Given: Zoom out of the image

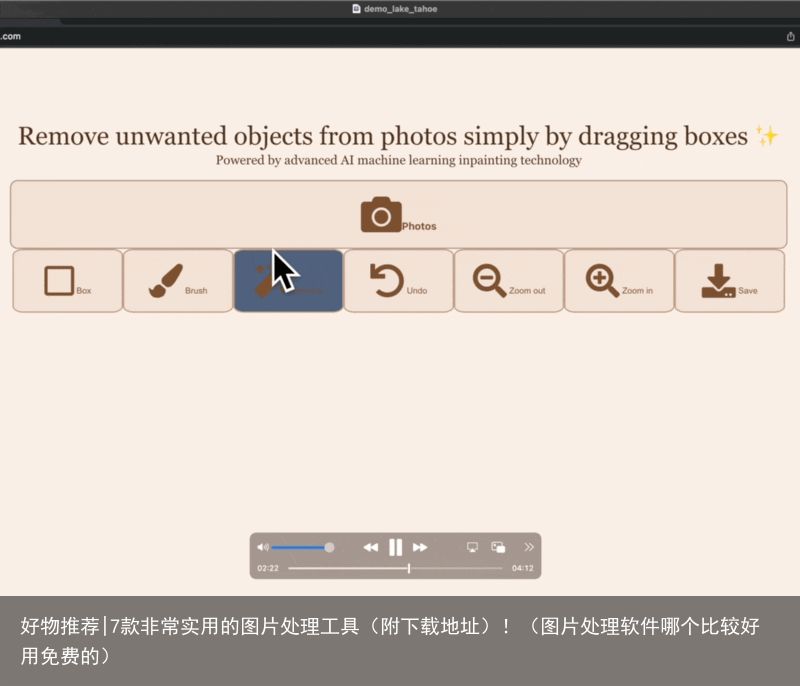Looking at the screenshot, I should (509, 281).
